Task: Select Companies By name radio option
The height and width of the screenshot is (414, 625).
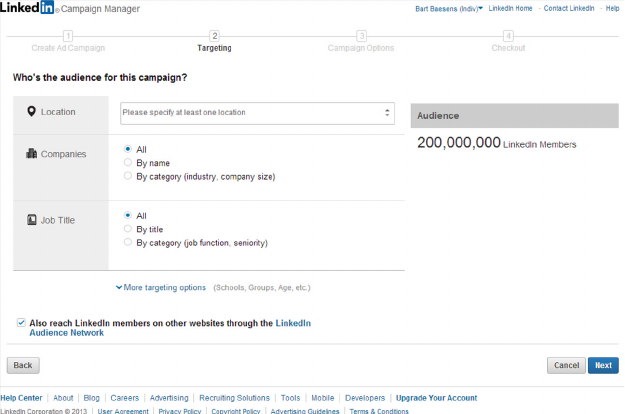Action: point(127,162)
